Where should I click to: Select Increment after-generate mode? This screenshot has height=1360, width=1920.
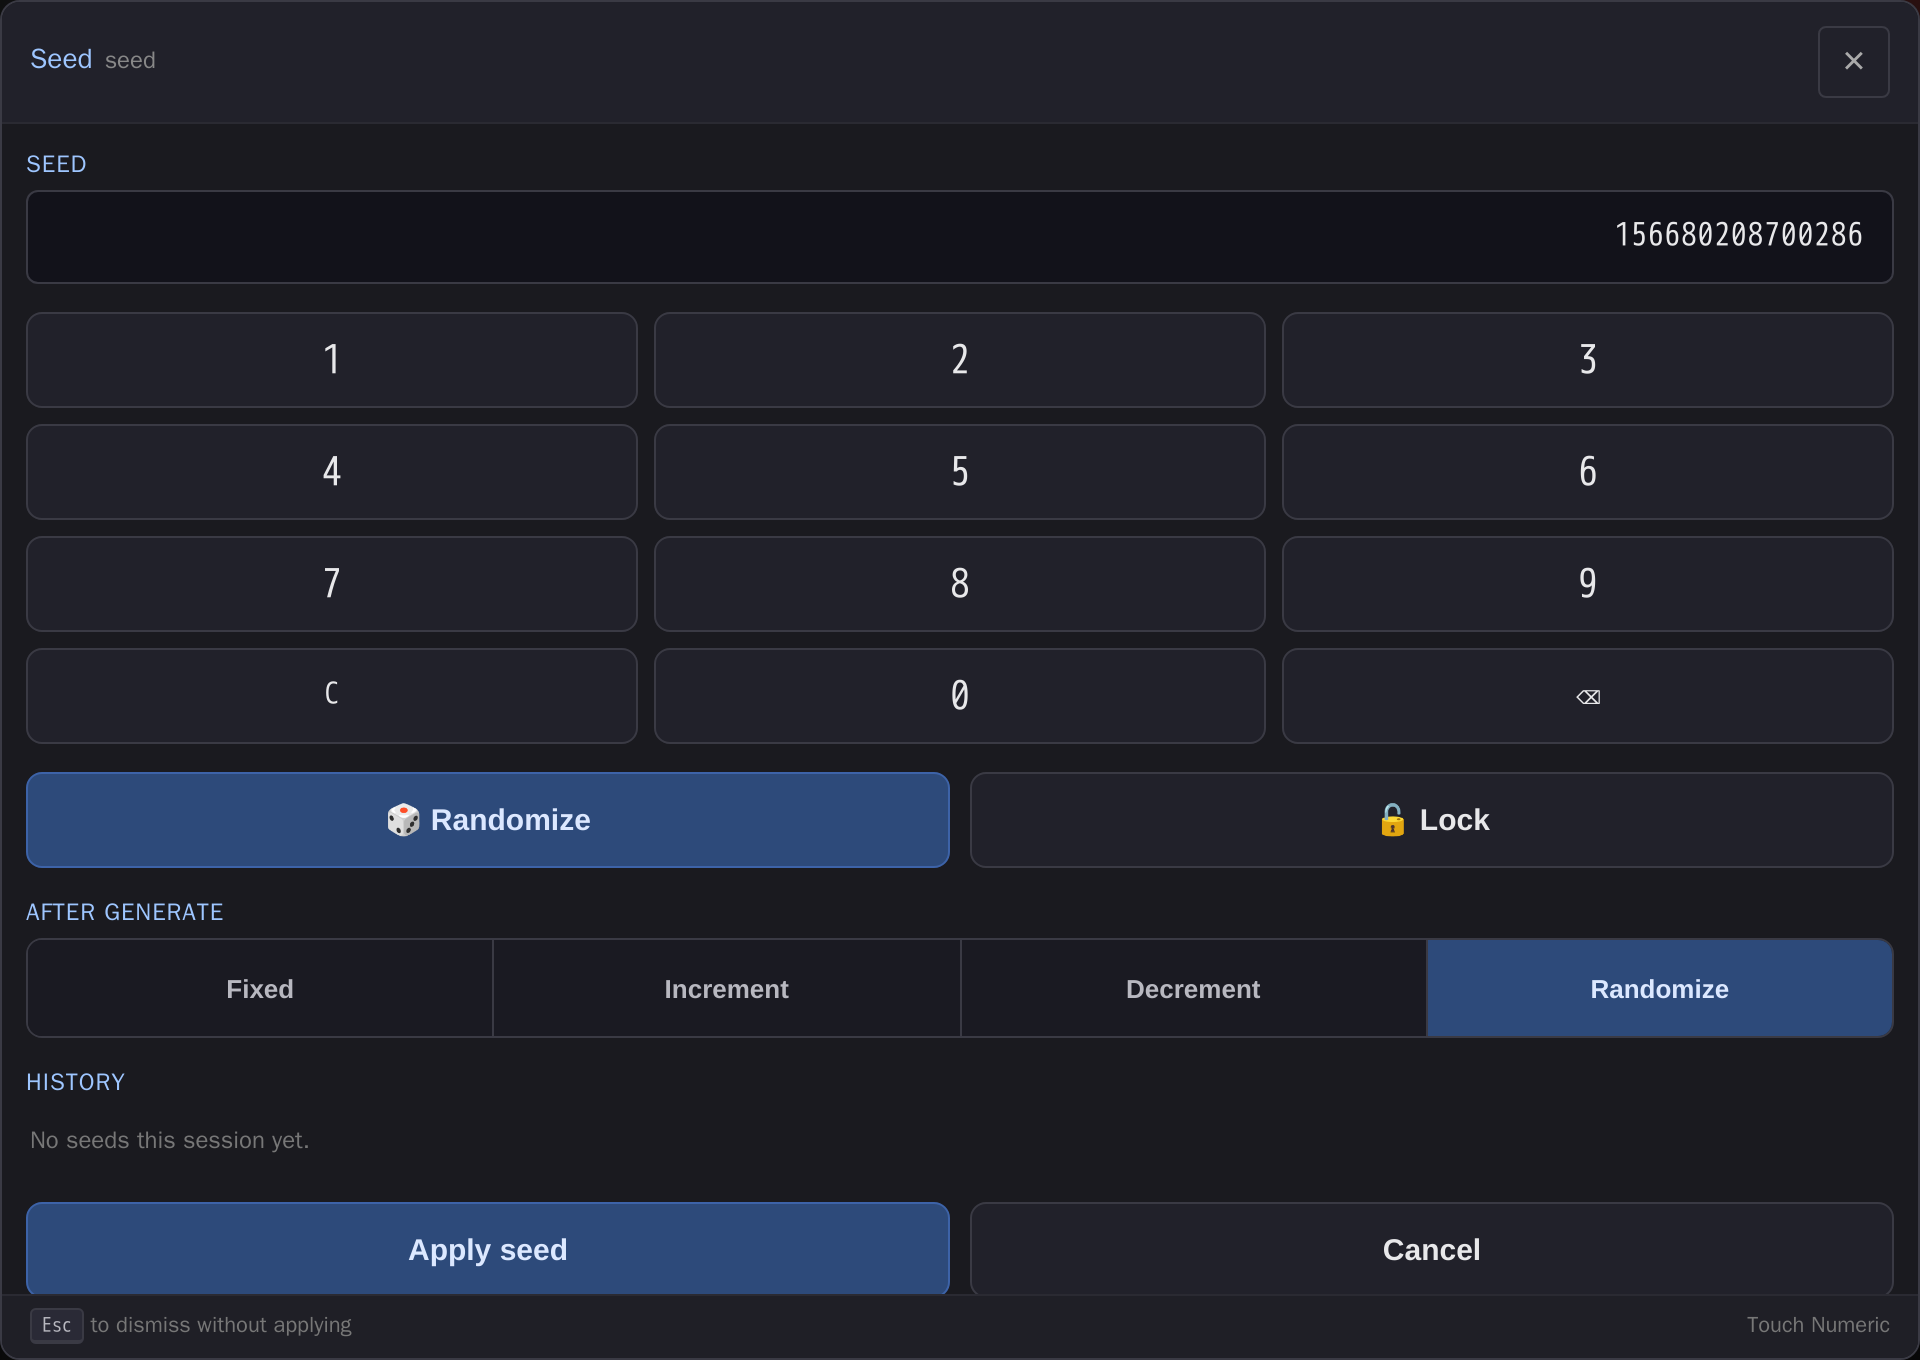pyautogui.click(x=727, y=988)
